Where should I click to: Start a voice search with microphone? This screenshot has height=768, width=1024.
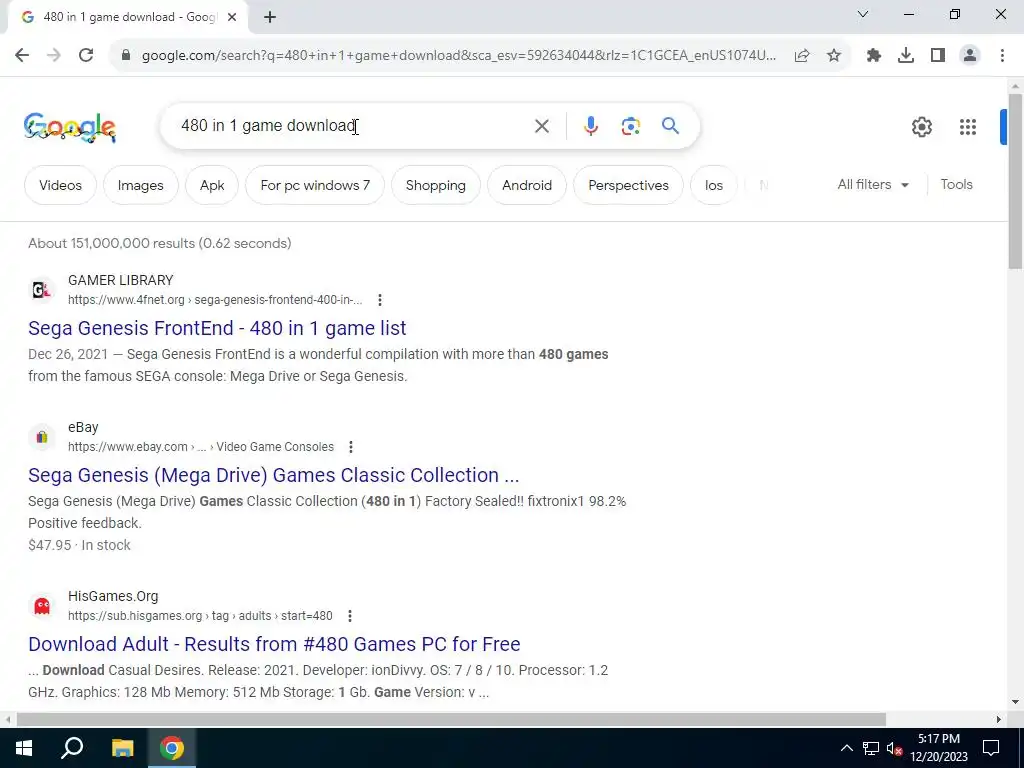coord(590,126)
